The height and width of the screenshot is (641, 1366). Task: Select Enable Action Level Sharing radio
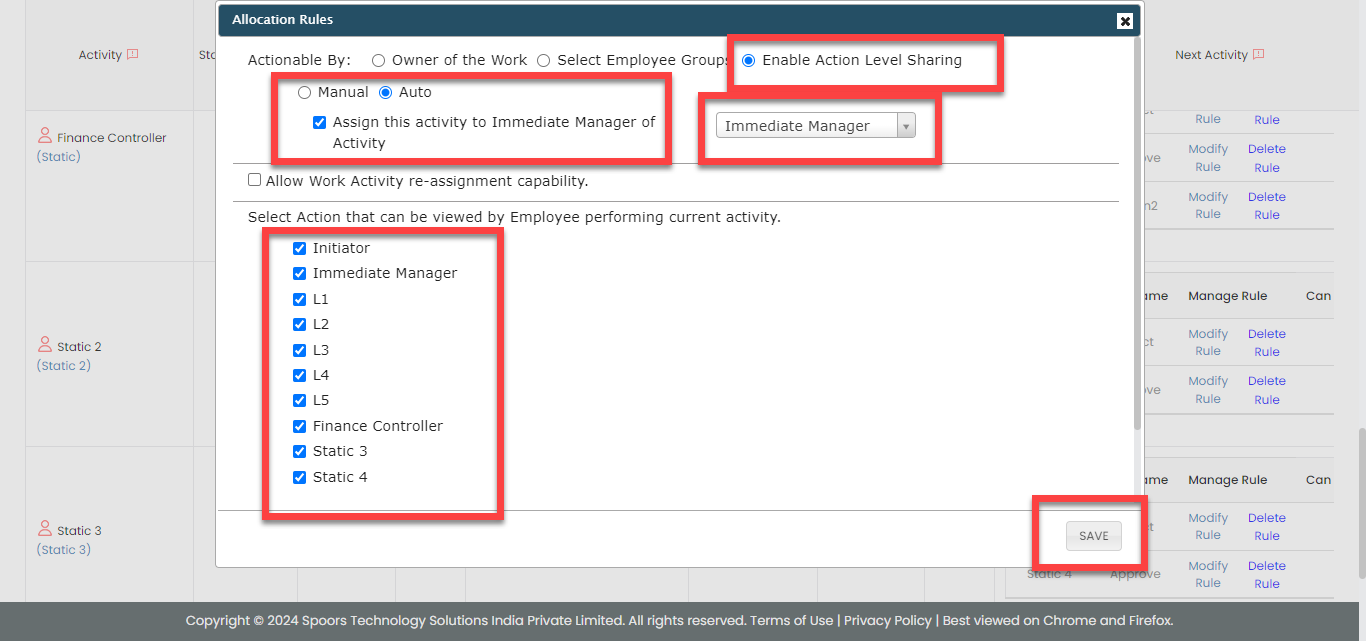coord(748,61)
